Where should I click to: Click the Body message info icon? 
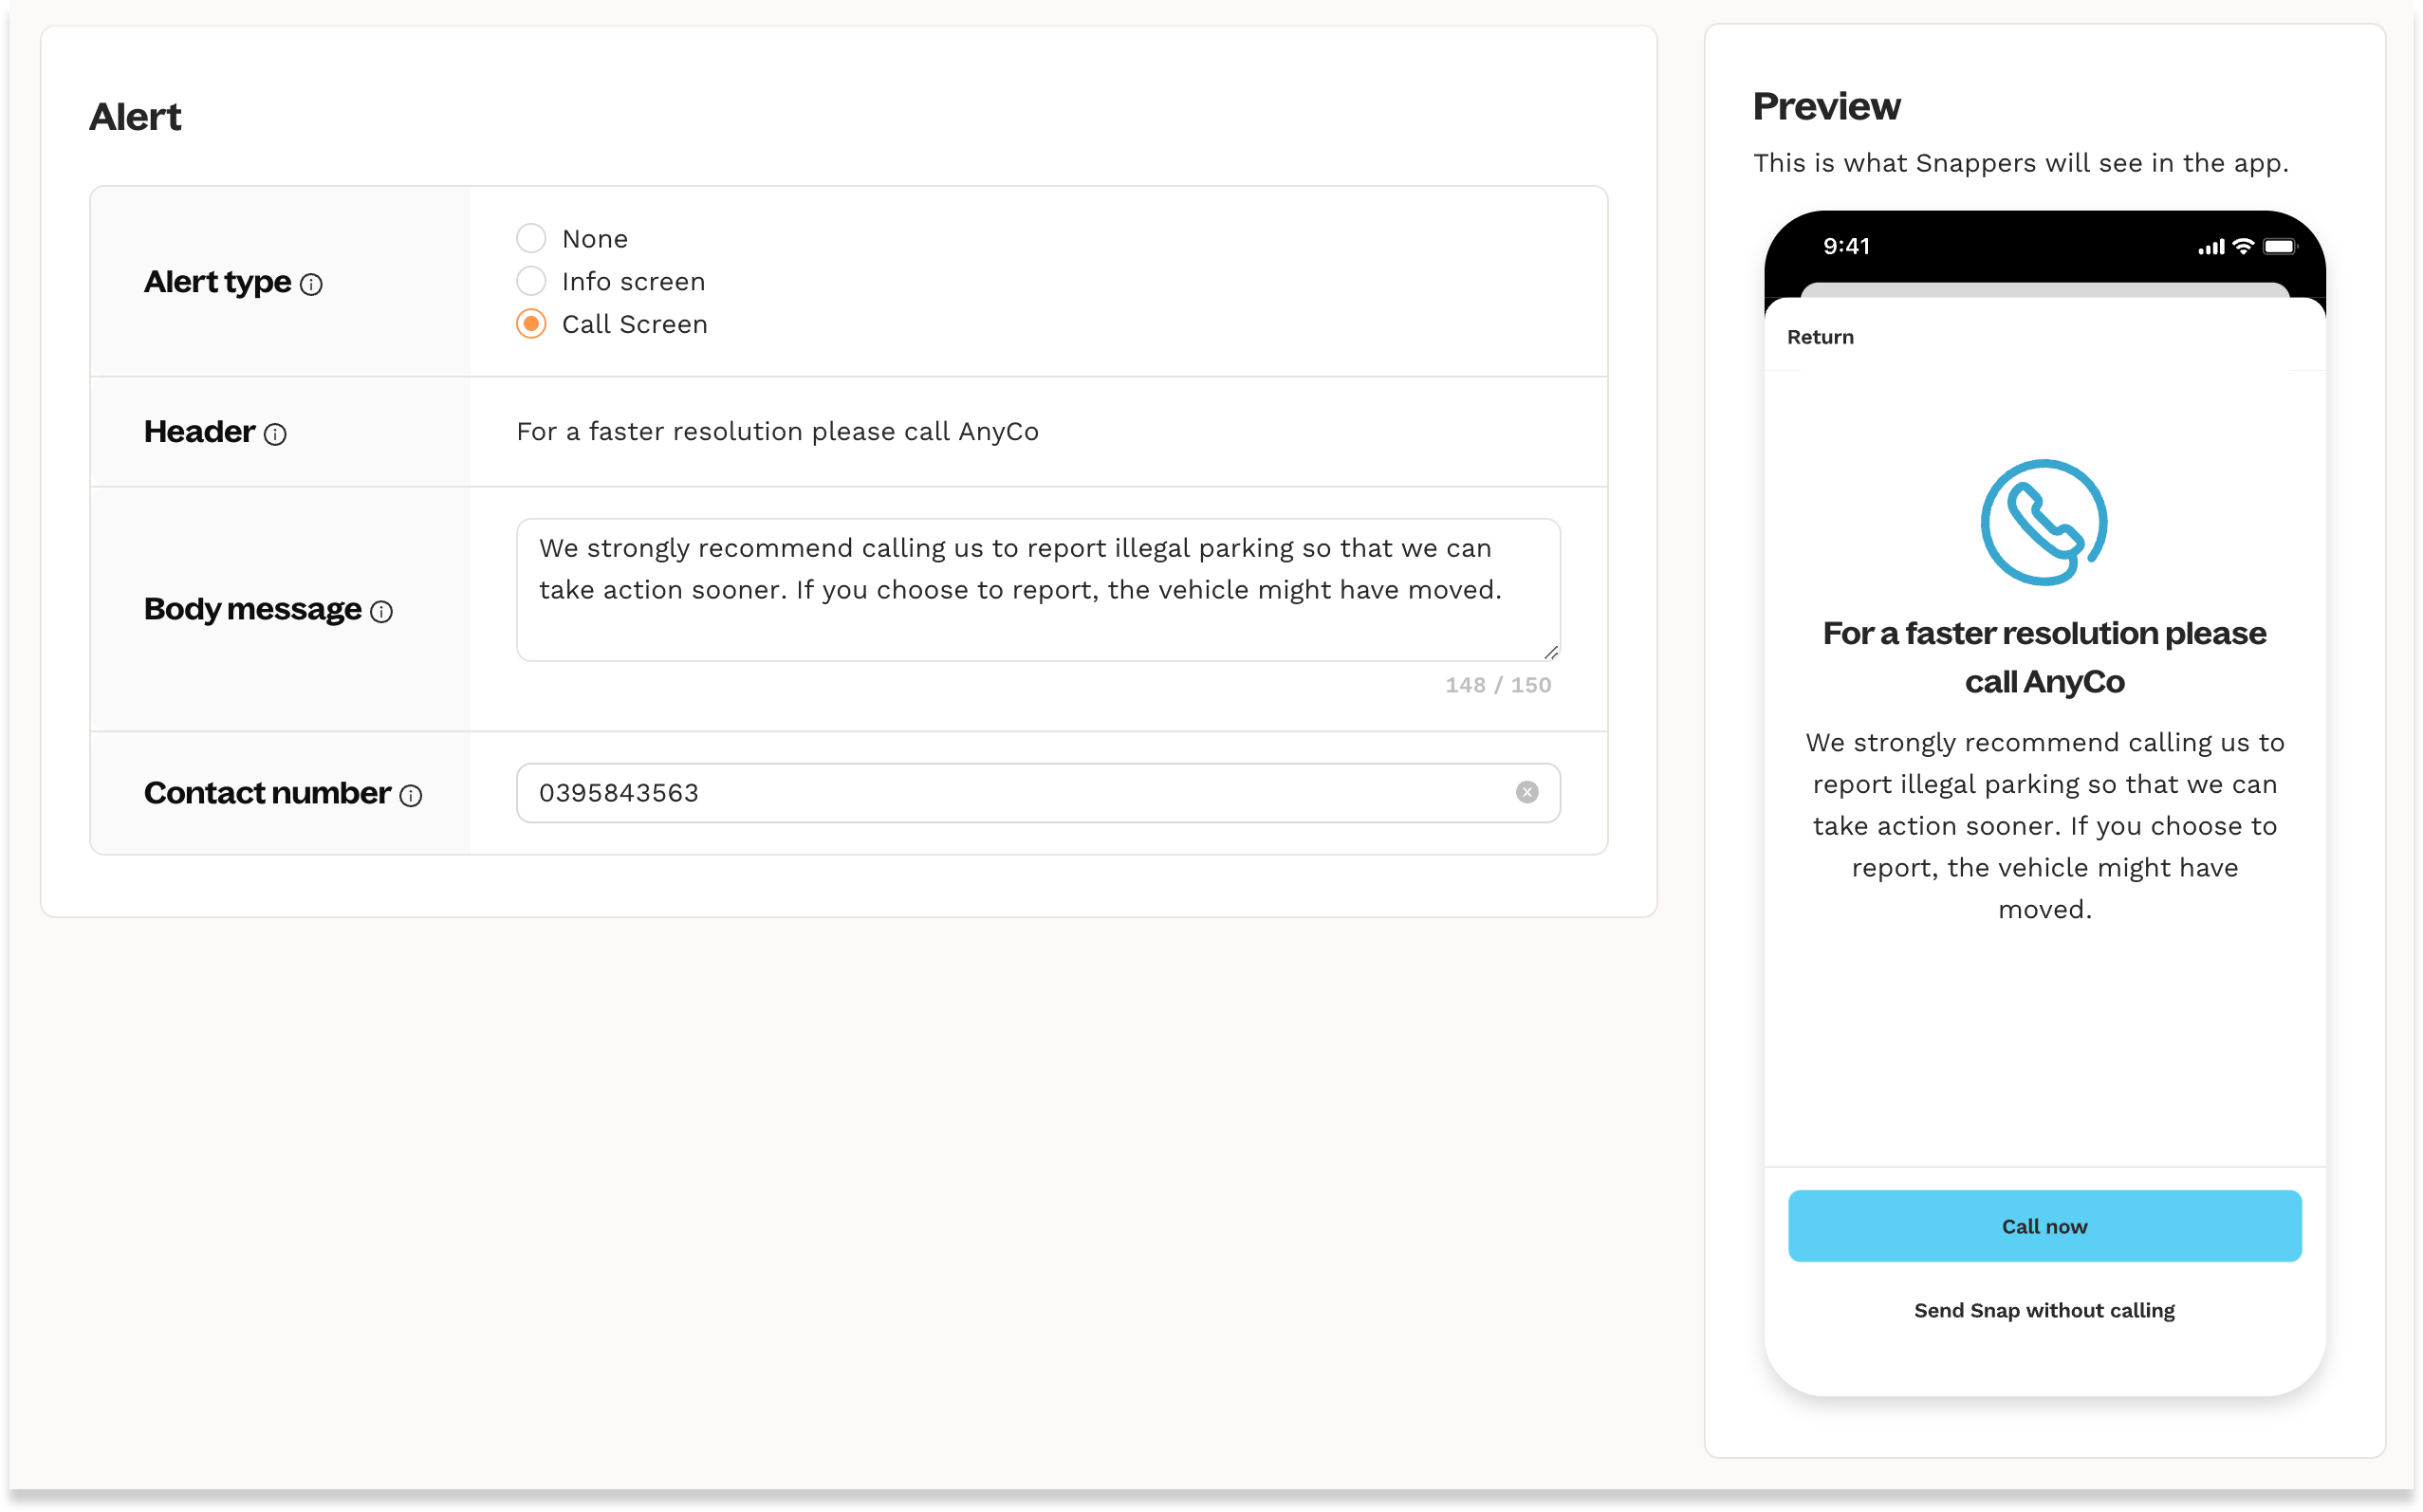click(381, 612)
